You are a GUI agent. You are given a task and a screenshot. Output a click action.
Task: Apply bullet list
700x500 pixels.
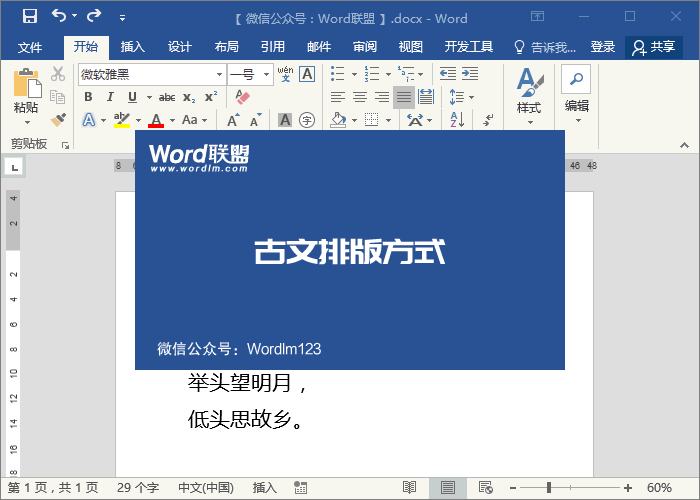pyautogui.click(x=338, y=74)
